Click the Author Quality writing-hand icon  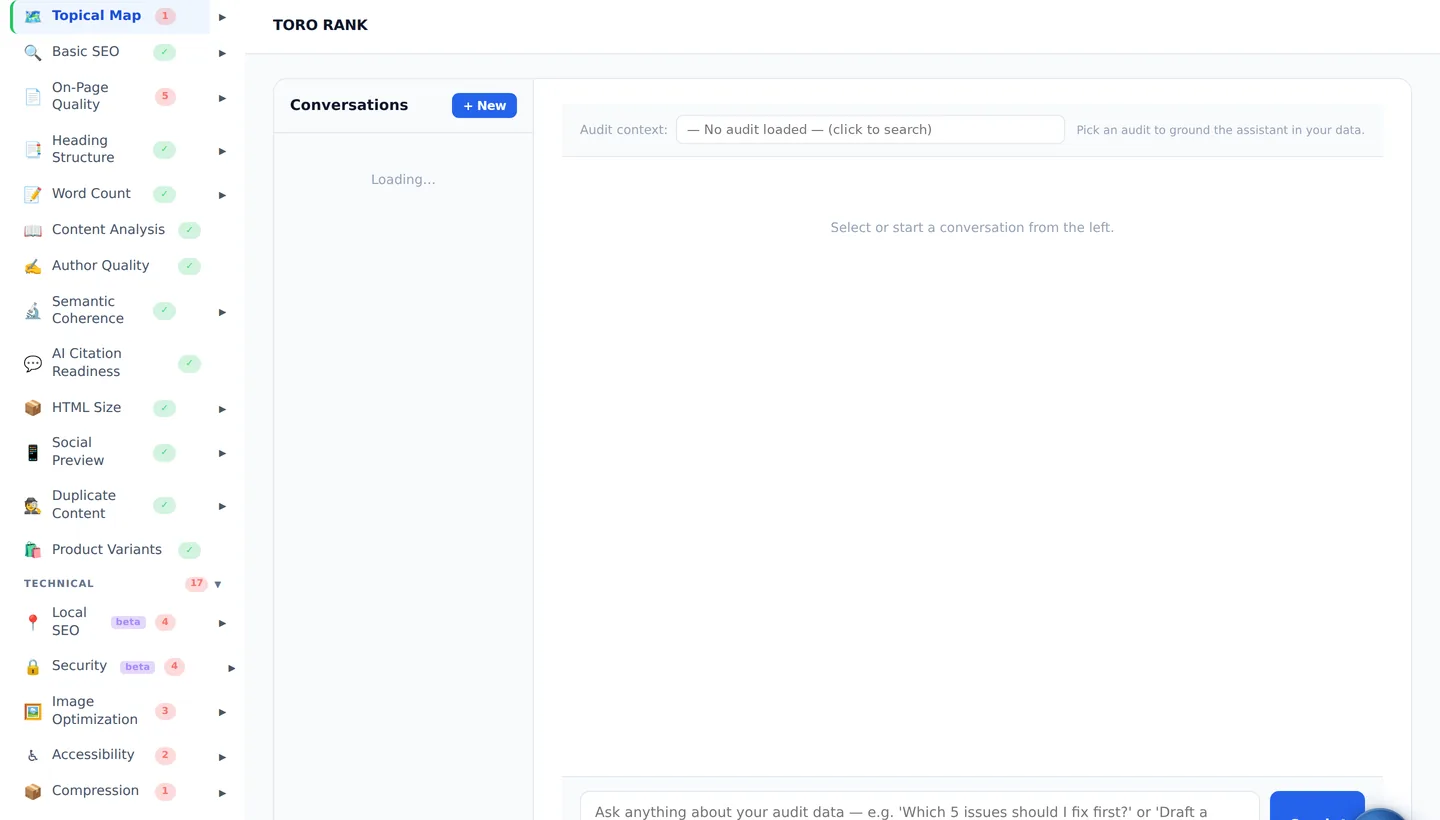[33, 266]
